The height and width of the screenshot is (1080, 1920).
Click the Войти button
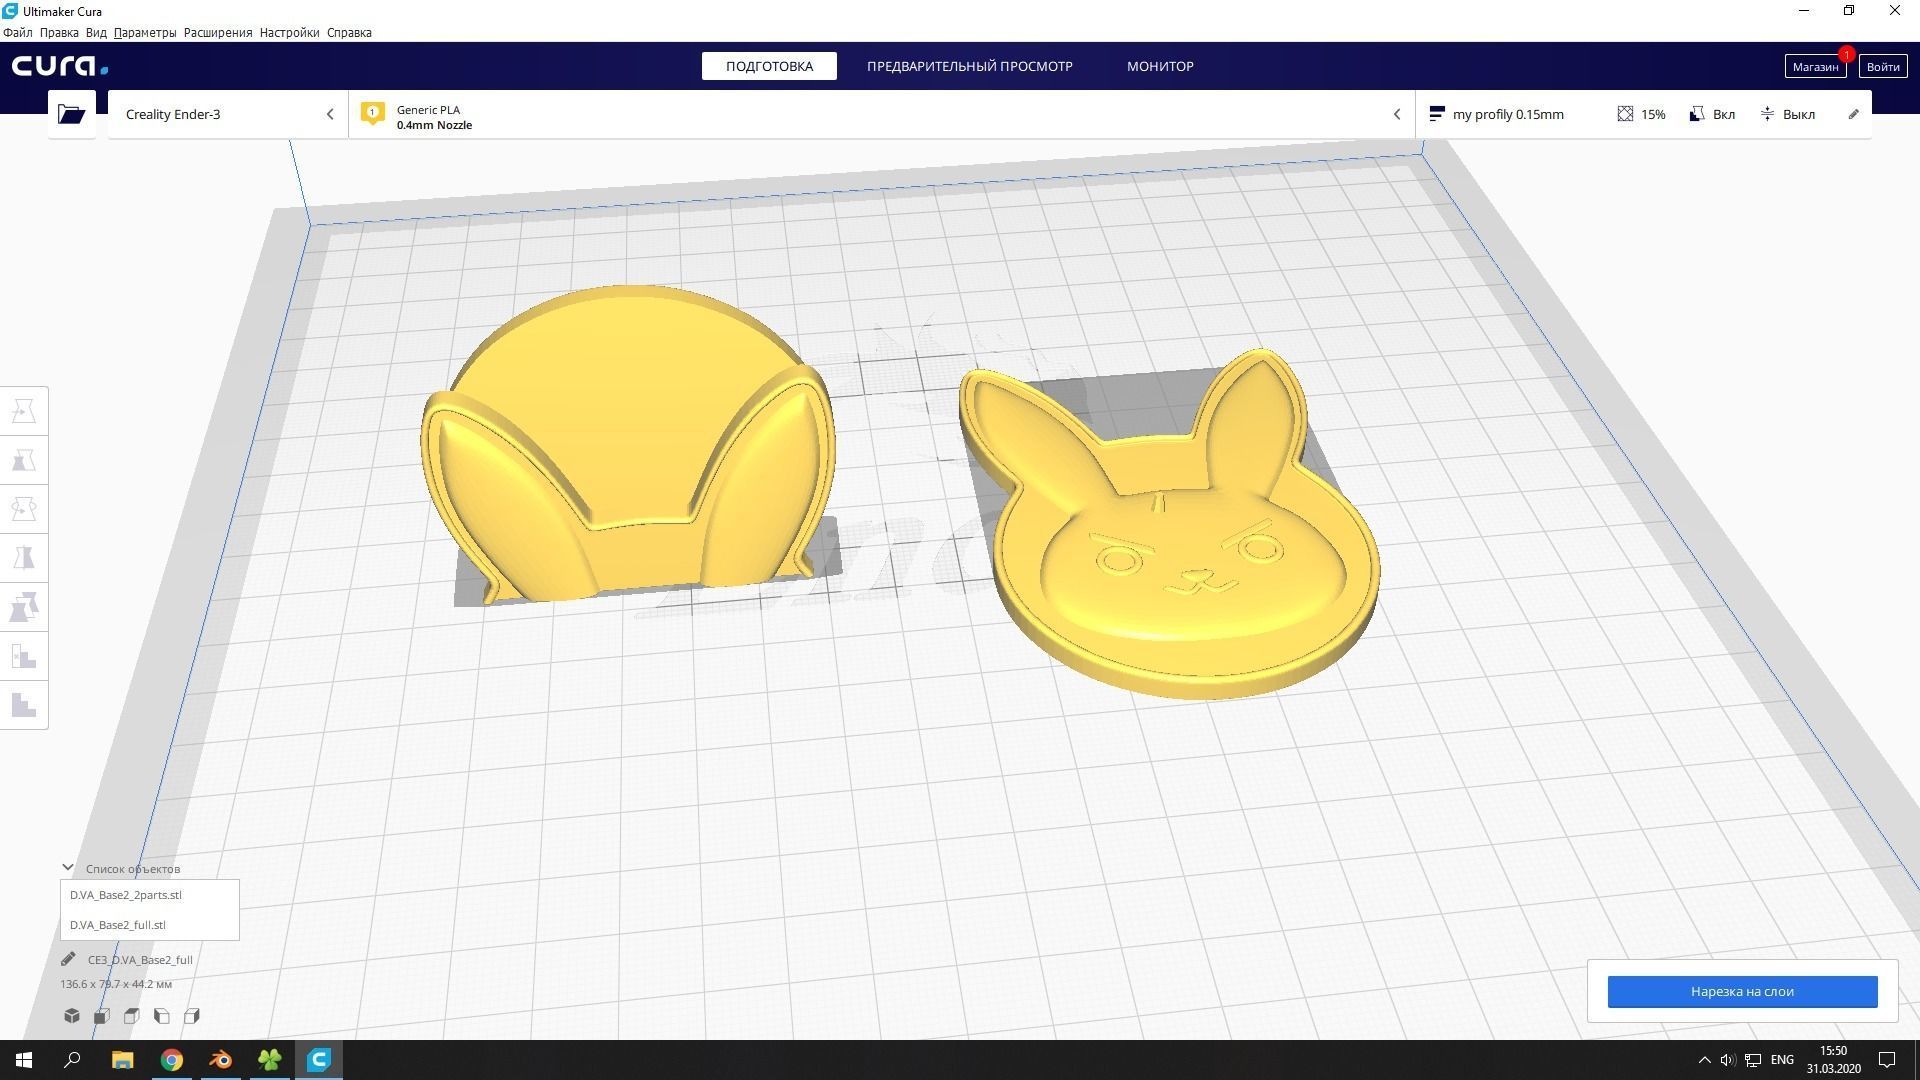click(1882, 65)
